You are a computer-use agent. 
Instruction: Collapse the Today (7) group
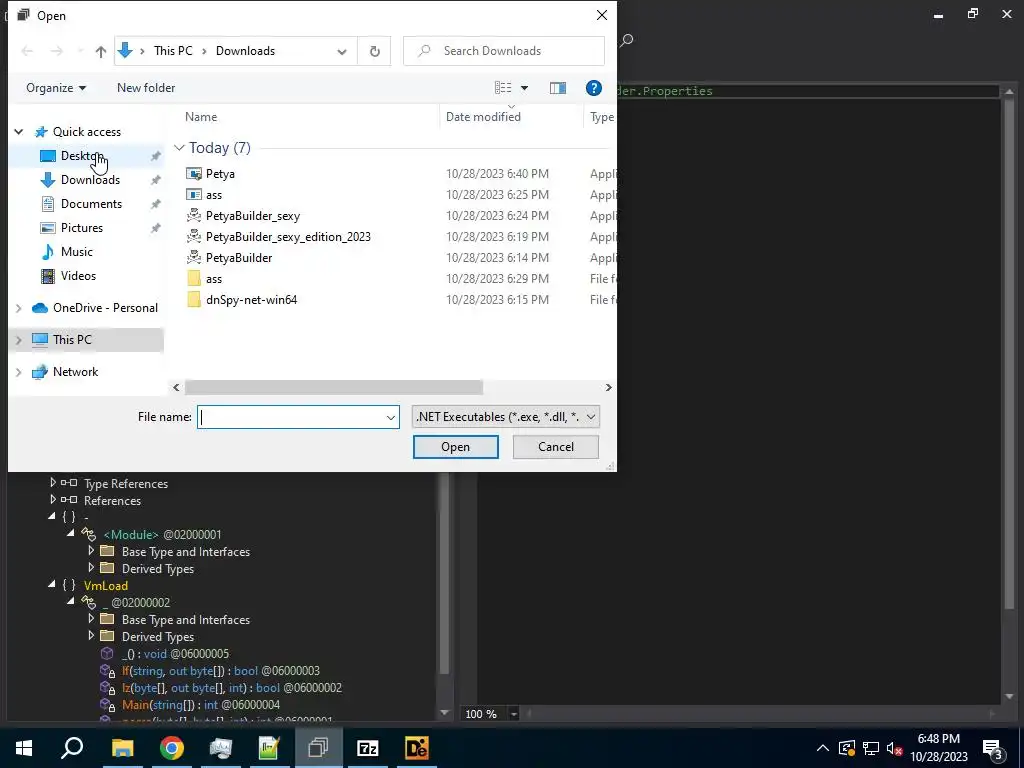tap(179, 148)
